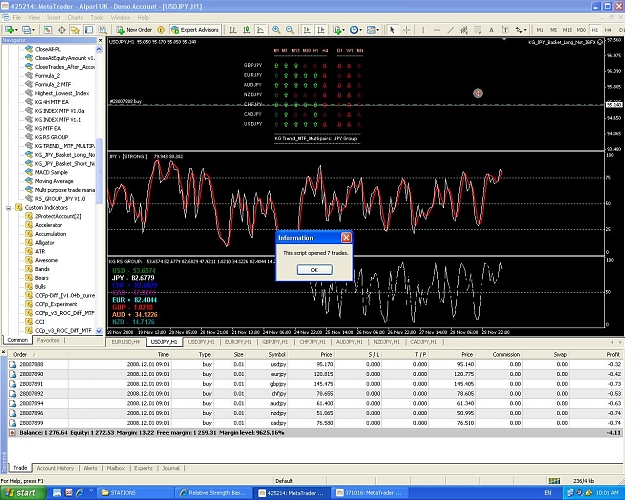
Task: Open Templates dropdown arrow
Action: (x=378, y=30)
